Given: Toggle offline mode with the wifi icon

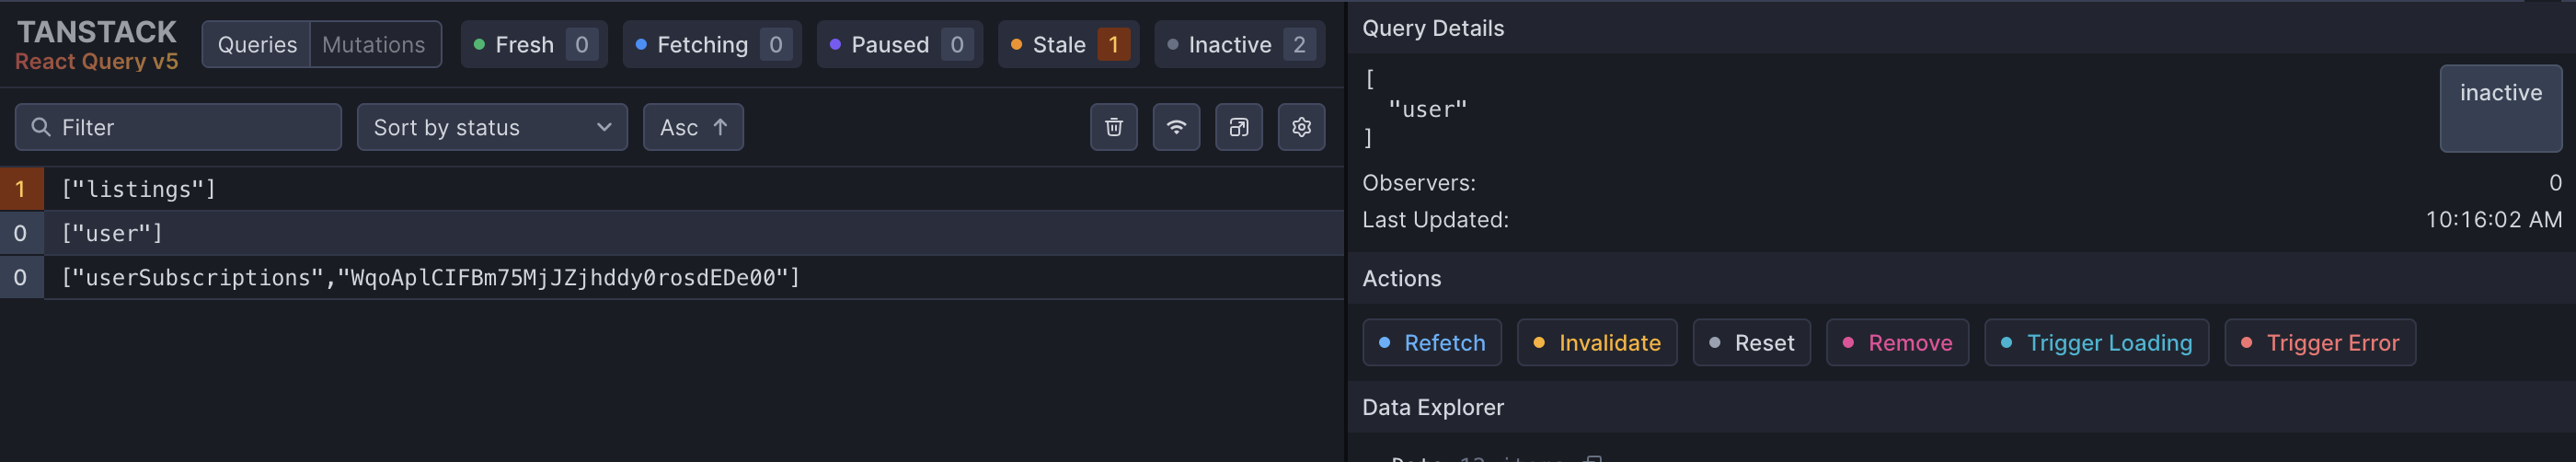Looking at the screenshot, I should (1176, 127).
